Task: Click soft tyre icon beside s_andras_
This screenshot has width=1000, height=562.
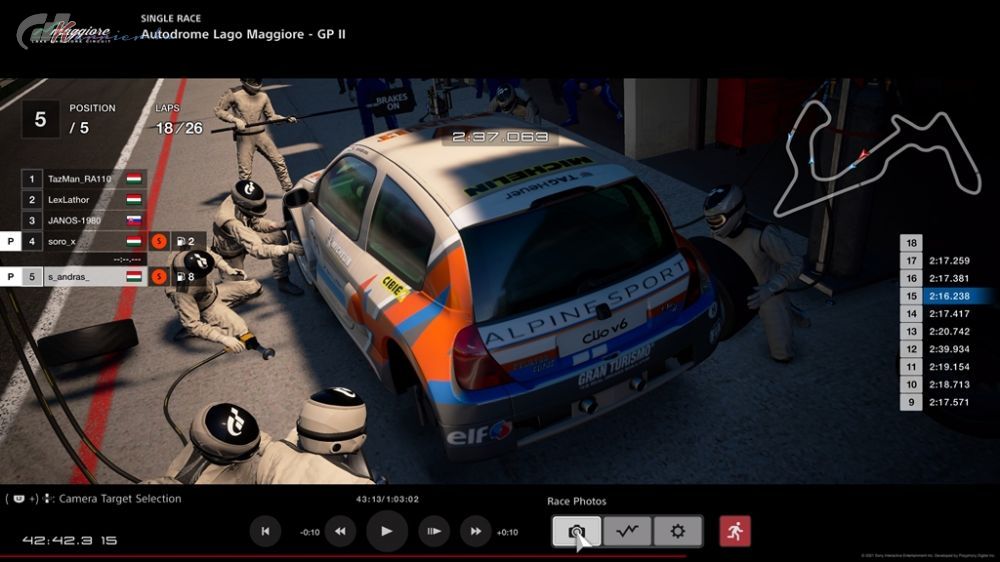Action: (x=159, y=277)
